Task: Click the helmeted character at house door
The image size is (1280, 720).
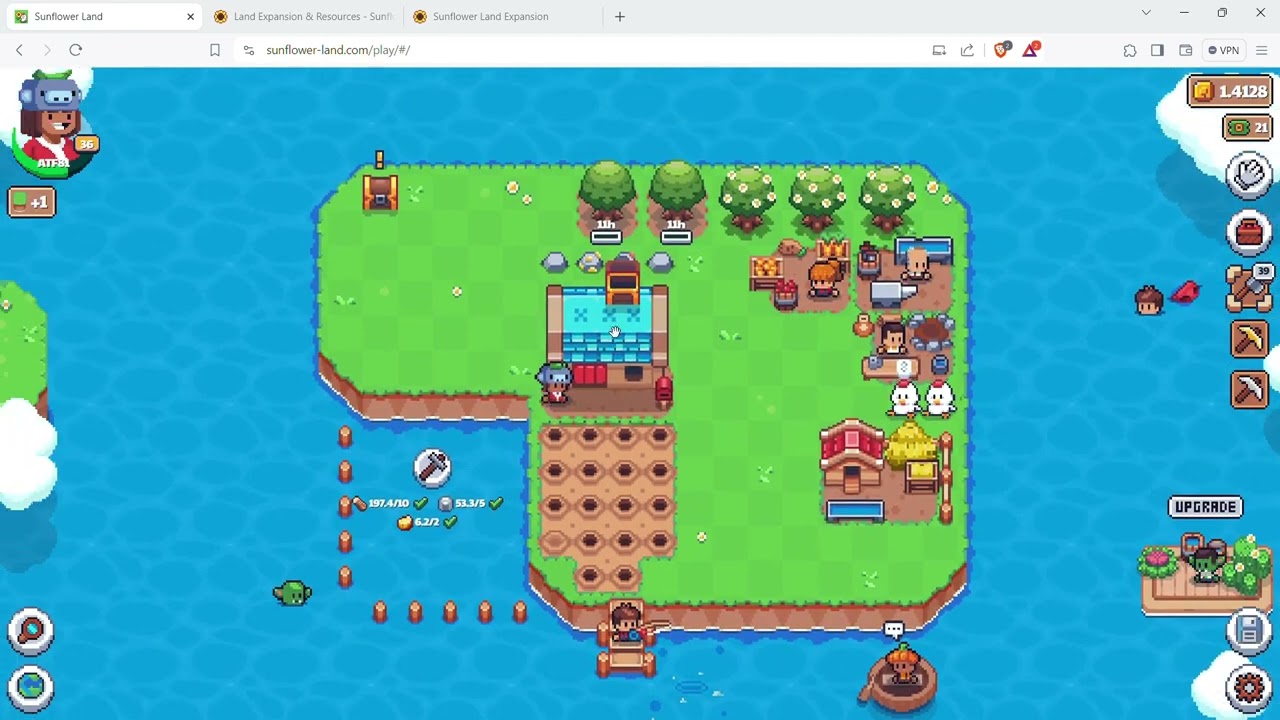Action: coord(554,385)
